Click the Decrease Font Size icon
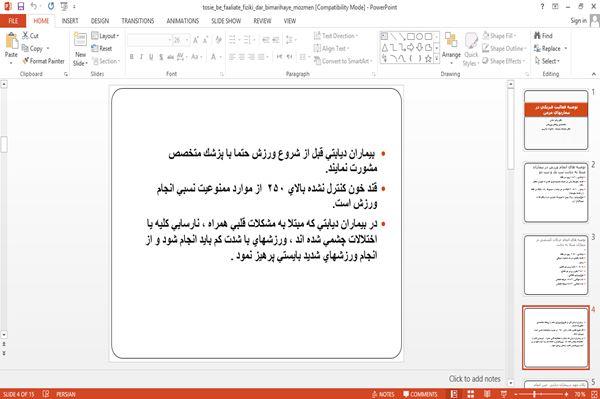600x399 pixels. (205, 40)
